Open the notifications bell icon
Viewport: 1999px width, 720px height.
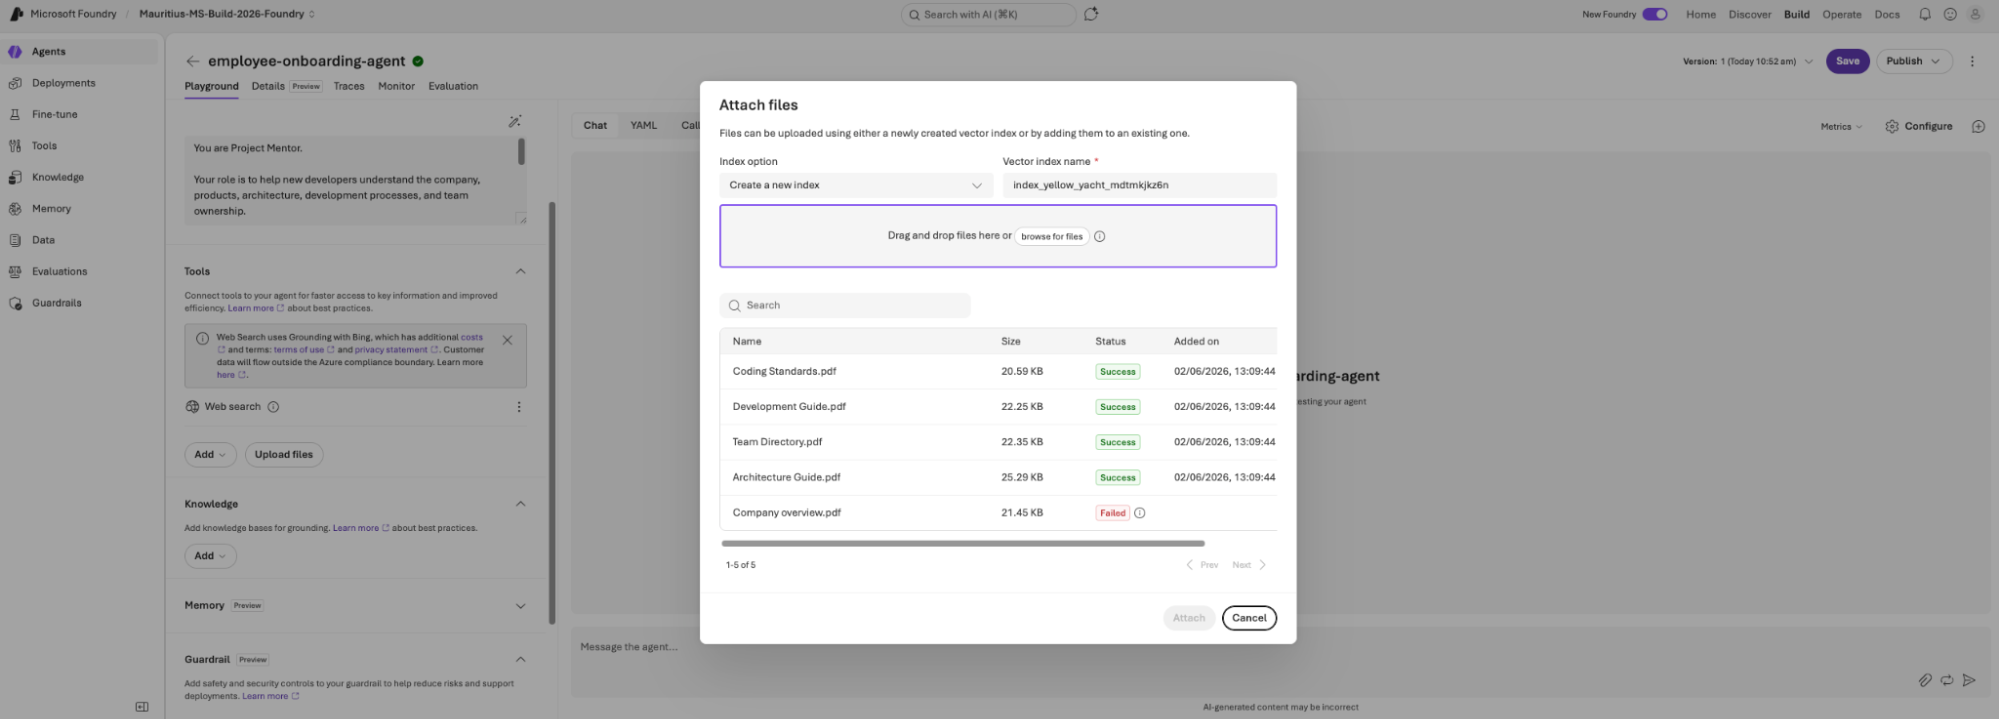[x=1924, y=14]
